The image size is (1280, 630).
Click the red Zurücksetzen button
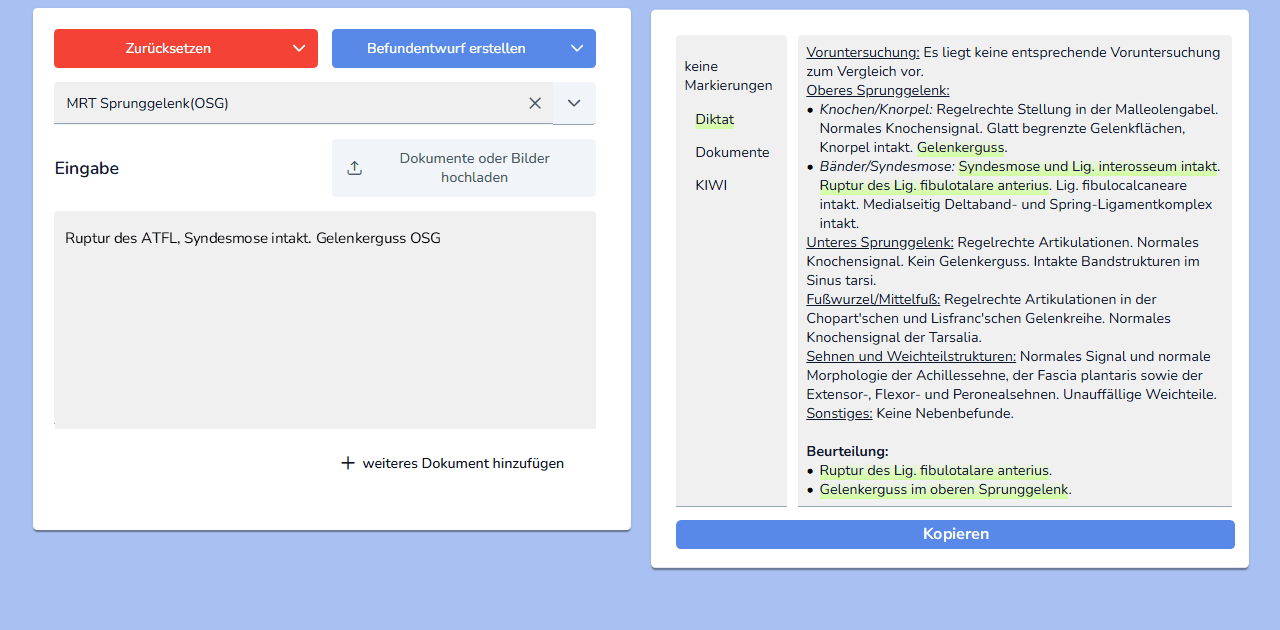coord(168,48)
